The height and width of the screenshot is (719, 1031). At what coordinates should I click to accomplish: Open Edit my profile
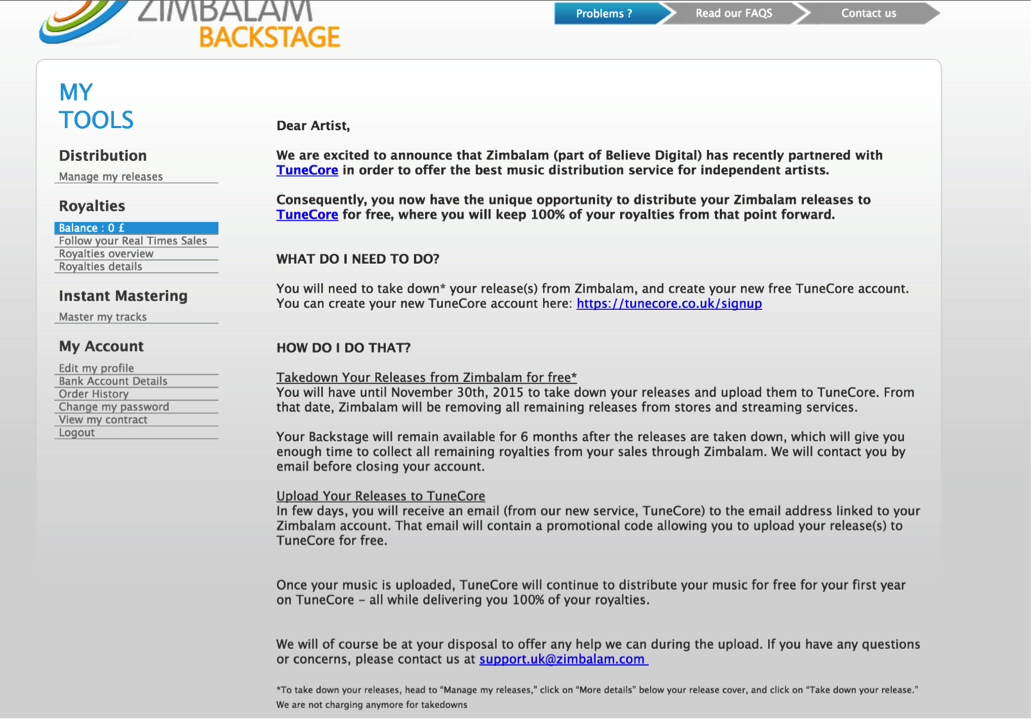tap(96, 368)
